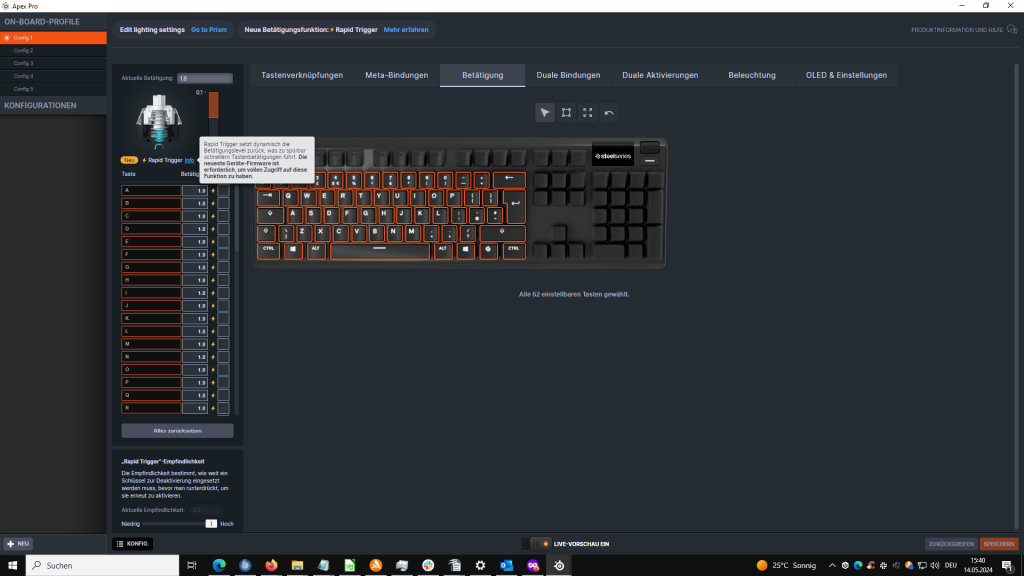Tick the Rapid Trigger checkbox for key O
The height and width of the screenshot is (576, 1024).
[x=223, y=370]
